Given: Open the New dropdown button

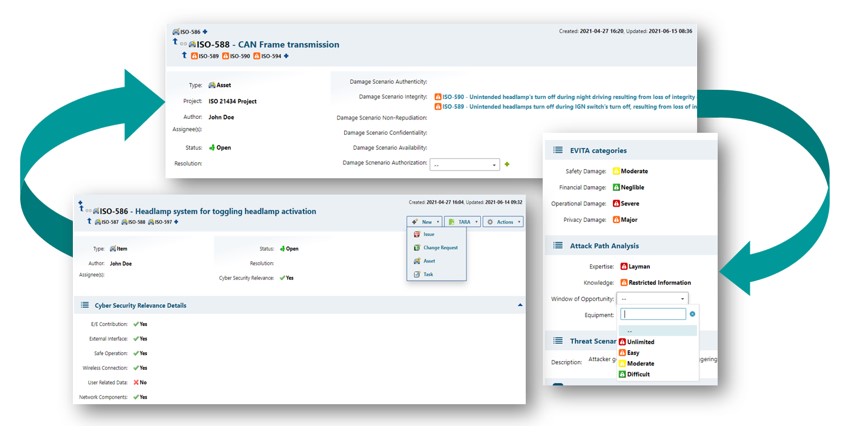Looking at the screenshot, I should (x=425, y=222).
